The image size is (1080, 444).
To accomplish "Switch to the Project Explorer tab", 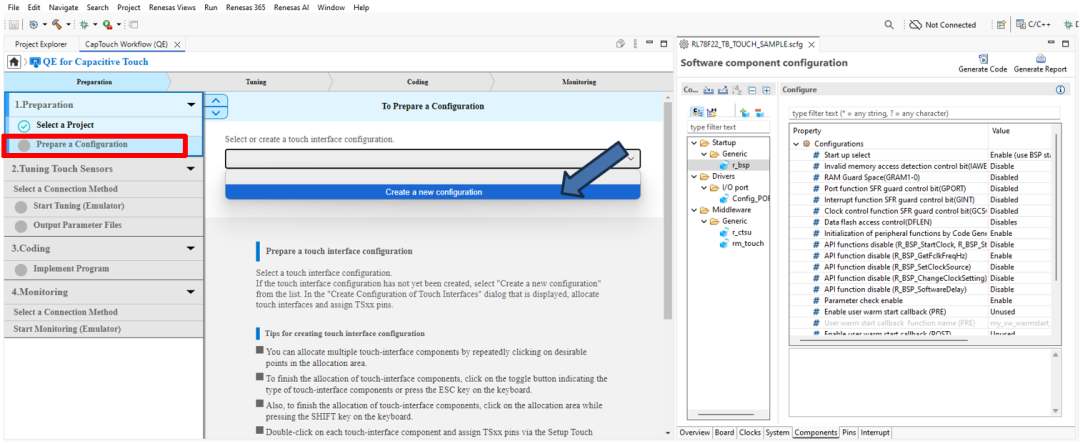I will pyautogui.click(x=41, y=44).
